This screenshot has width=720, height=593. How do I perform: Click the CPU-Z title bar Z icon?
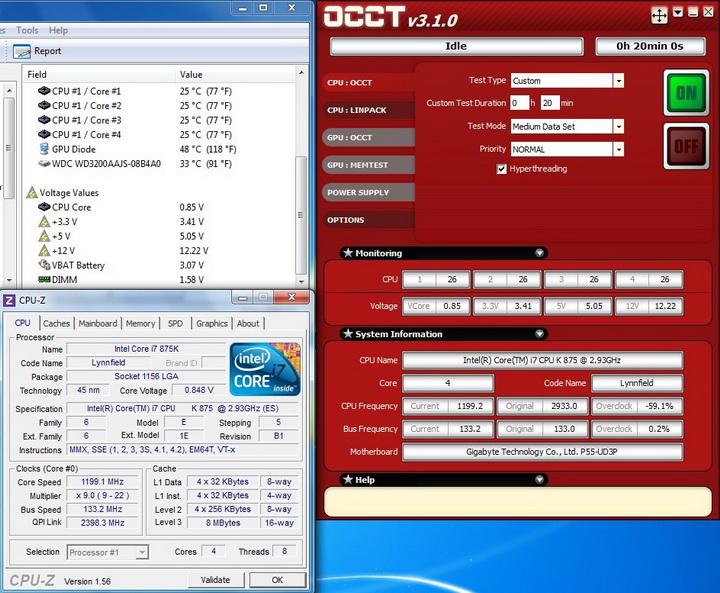click(9, 300)
